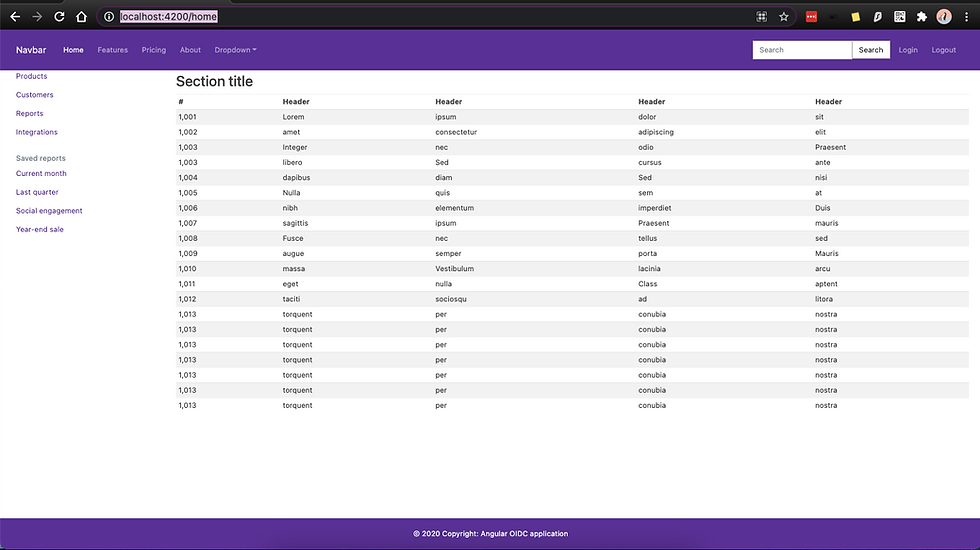
Task: Open the QR code extension icon
Action: pos(899,17)
